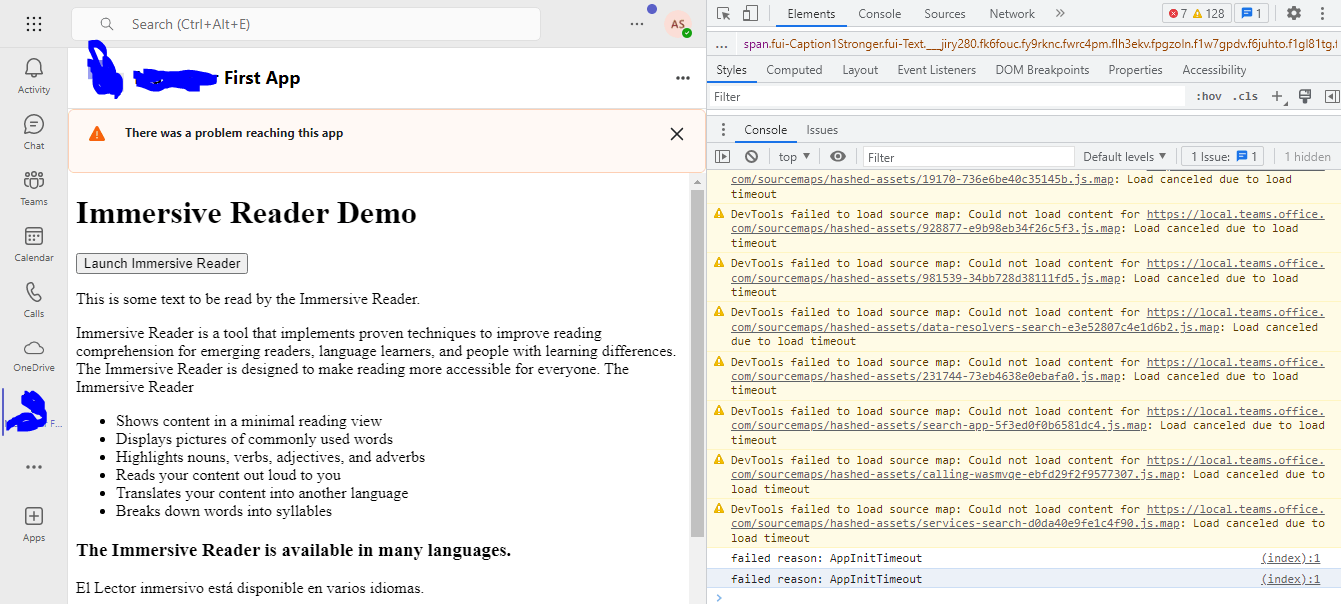The height and width of the screenshot is (604, 1341).
Task: Select the DOM Breakpoints tab
Action: [x=1040, y=70]
